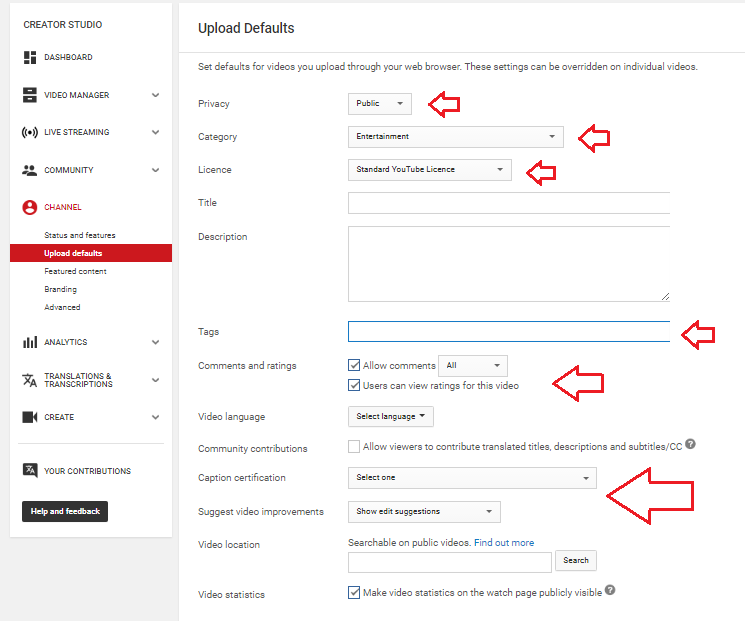This screenshot has width=745, height=621.
Task: Expand the Create section chevron
Action: pos(155,417)
